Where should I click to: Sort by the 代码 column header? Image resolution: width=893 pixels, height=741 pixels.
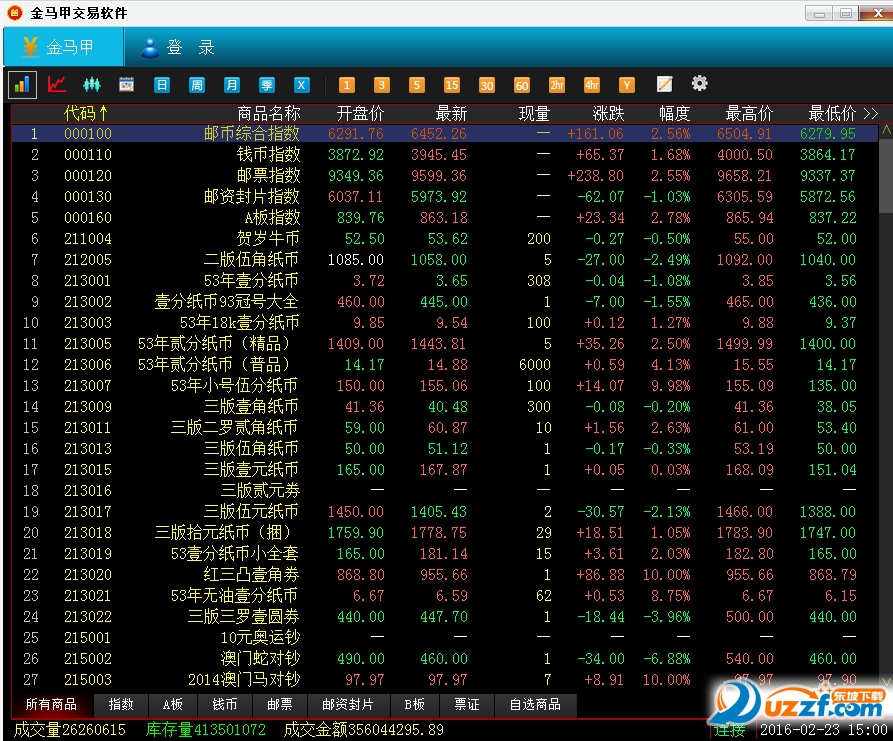(85, 113)
